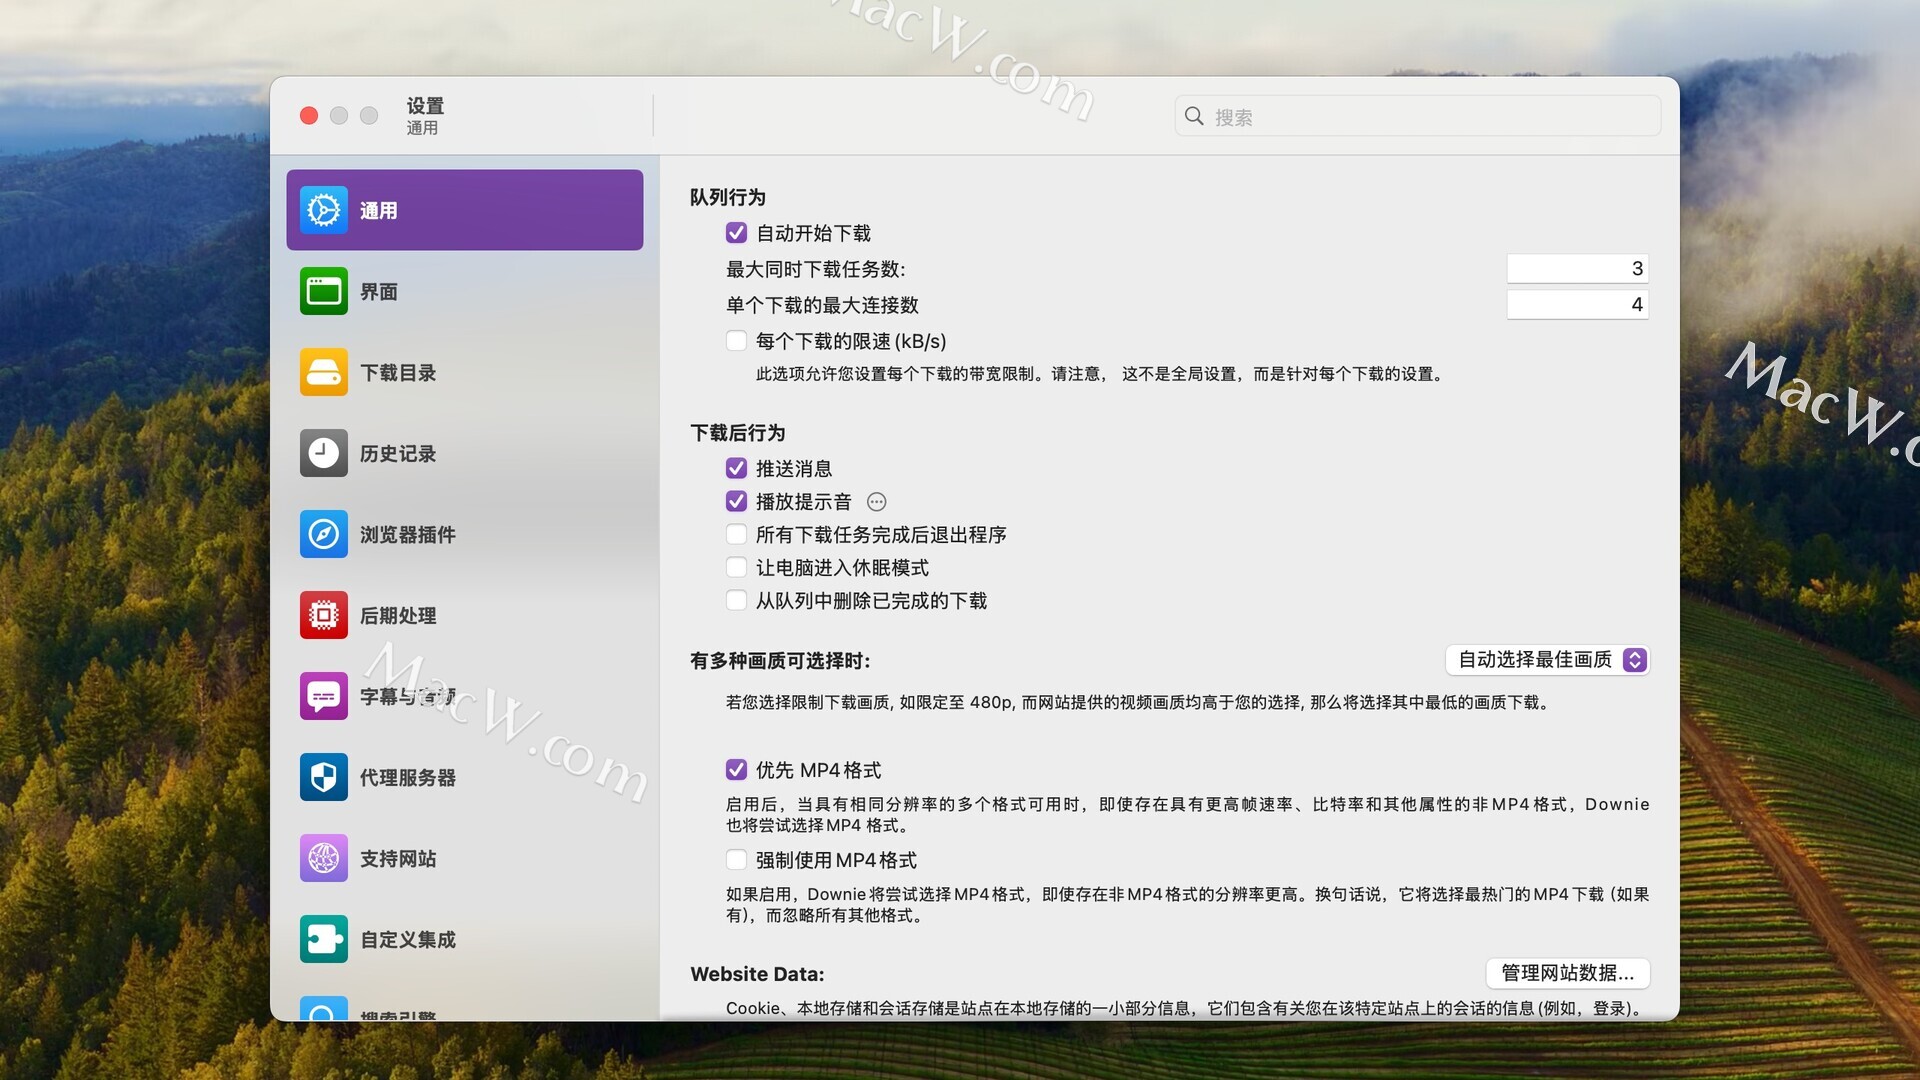This screenshot has width=1920, height=1080.
Task: Enable 强制使用 MP4 格式 checkbox
Action: [x=736, y=859]
